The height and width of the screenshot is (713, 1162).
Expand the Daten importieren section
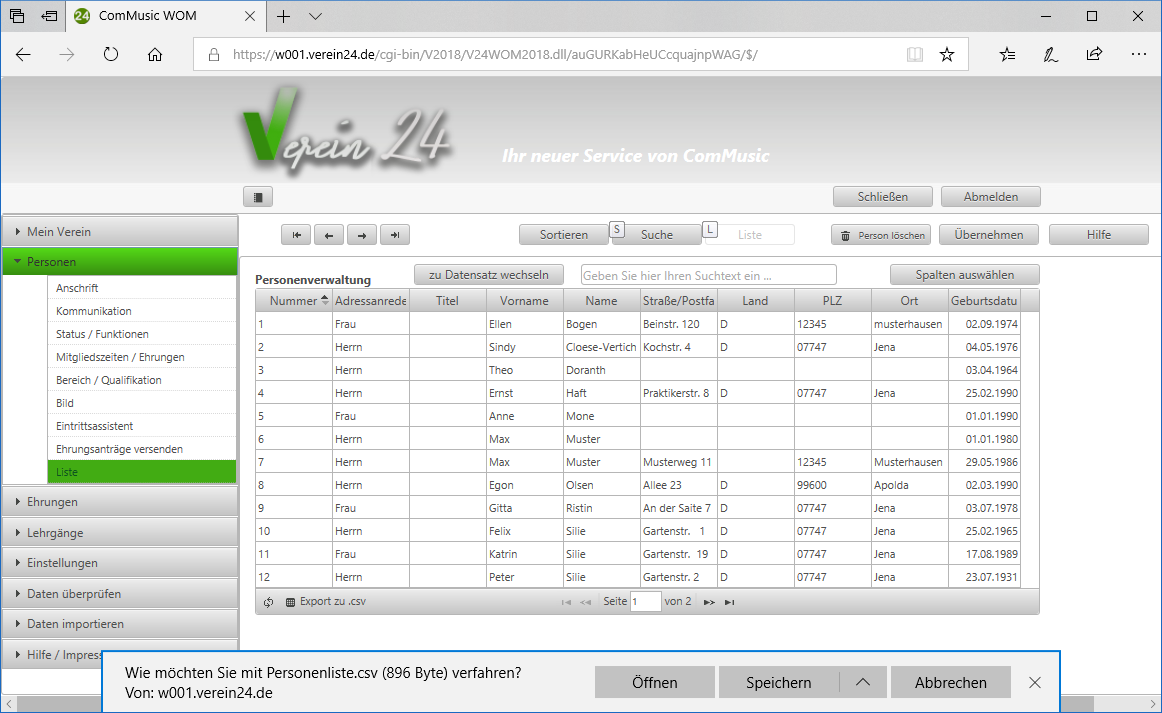pyautogui.click(x=120, y=624)
